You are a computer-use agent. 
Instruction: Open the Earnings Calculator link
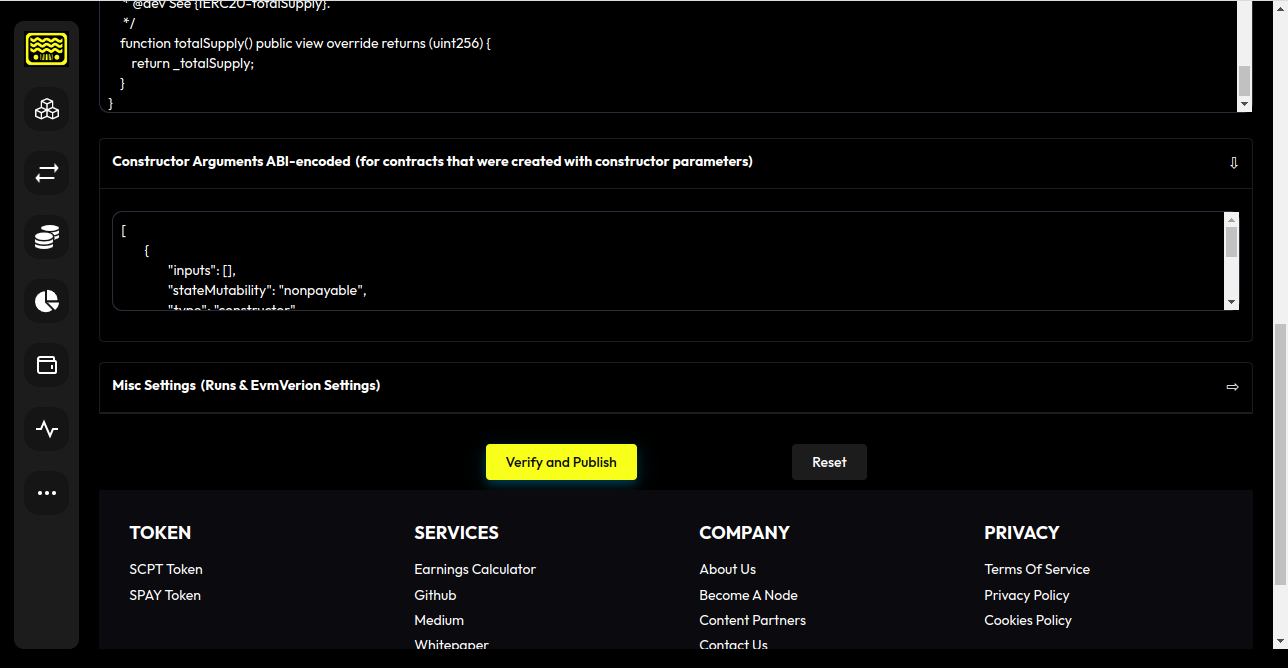475,569
